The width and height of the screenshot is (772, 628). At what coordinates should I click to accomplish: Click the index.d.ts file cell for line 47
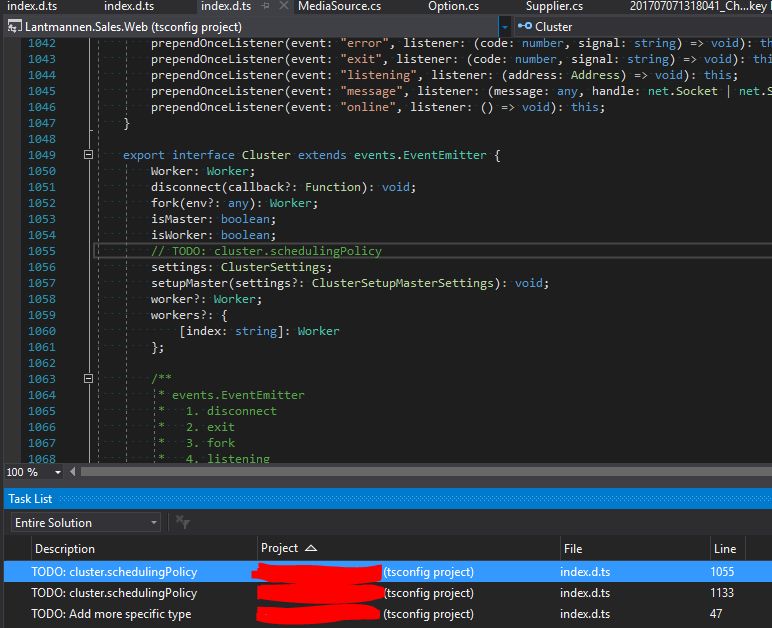tap(584, 614)
